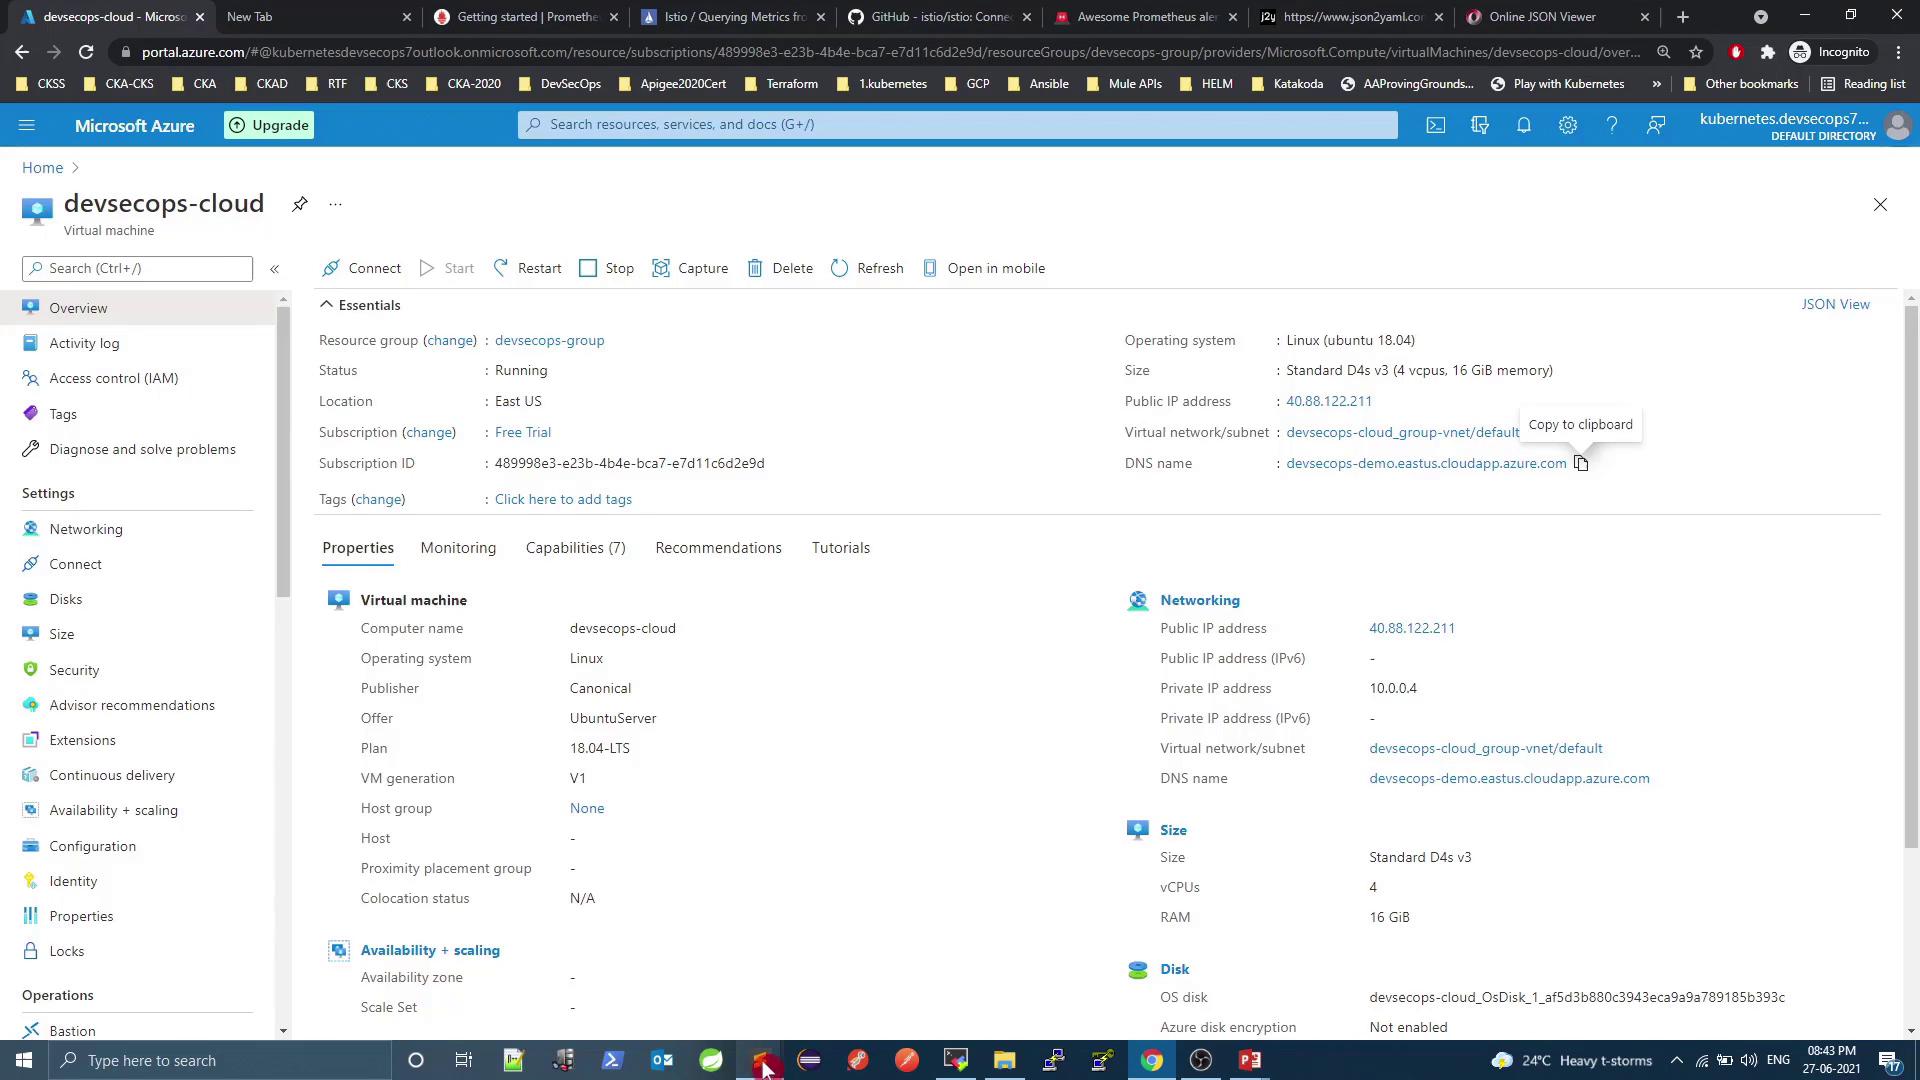Collapse the Essentials section
1920x1080 pixels.
326,305
